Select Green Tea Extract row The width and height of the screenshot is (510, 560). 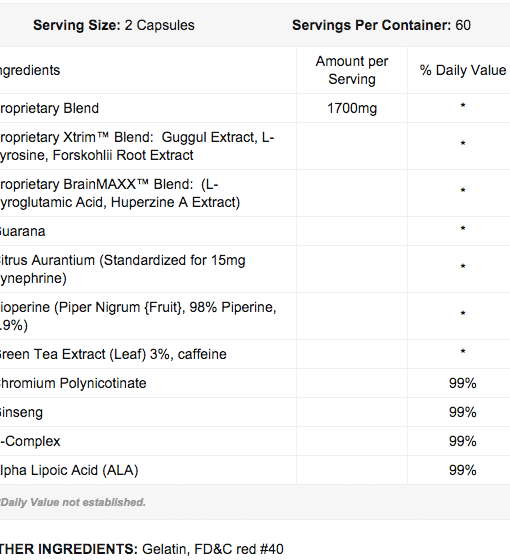coord(255,354)
